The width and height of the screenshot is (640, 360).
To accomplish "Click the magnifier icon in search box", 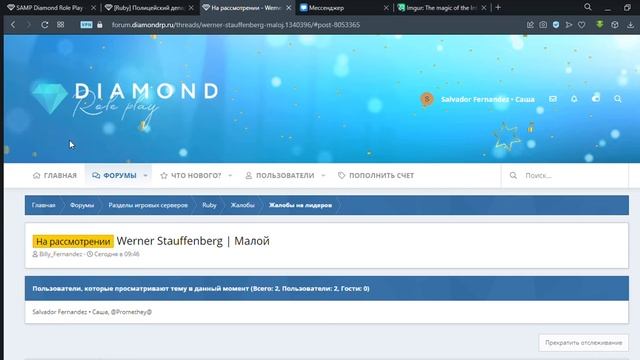I will tap(513, 176).
